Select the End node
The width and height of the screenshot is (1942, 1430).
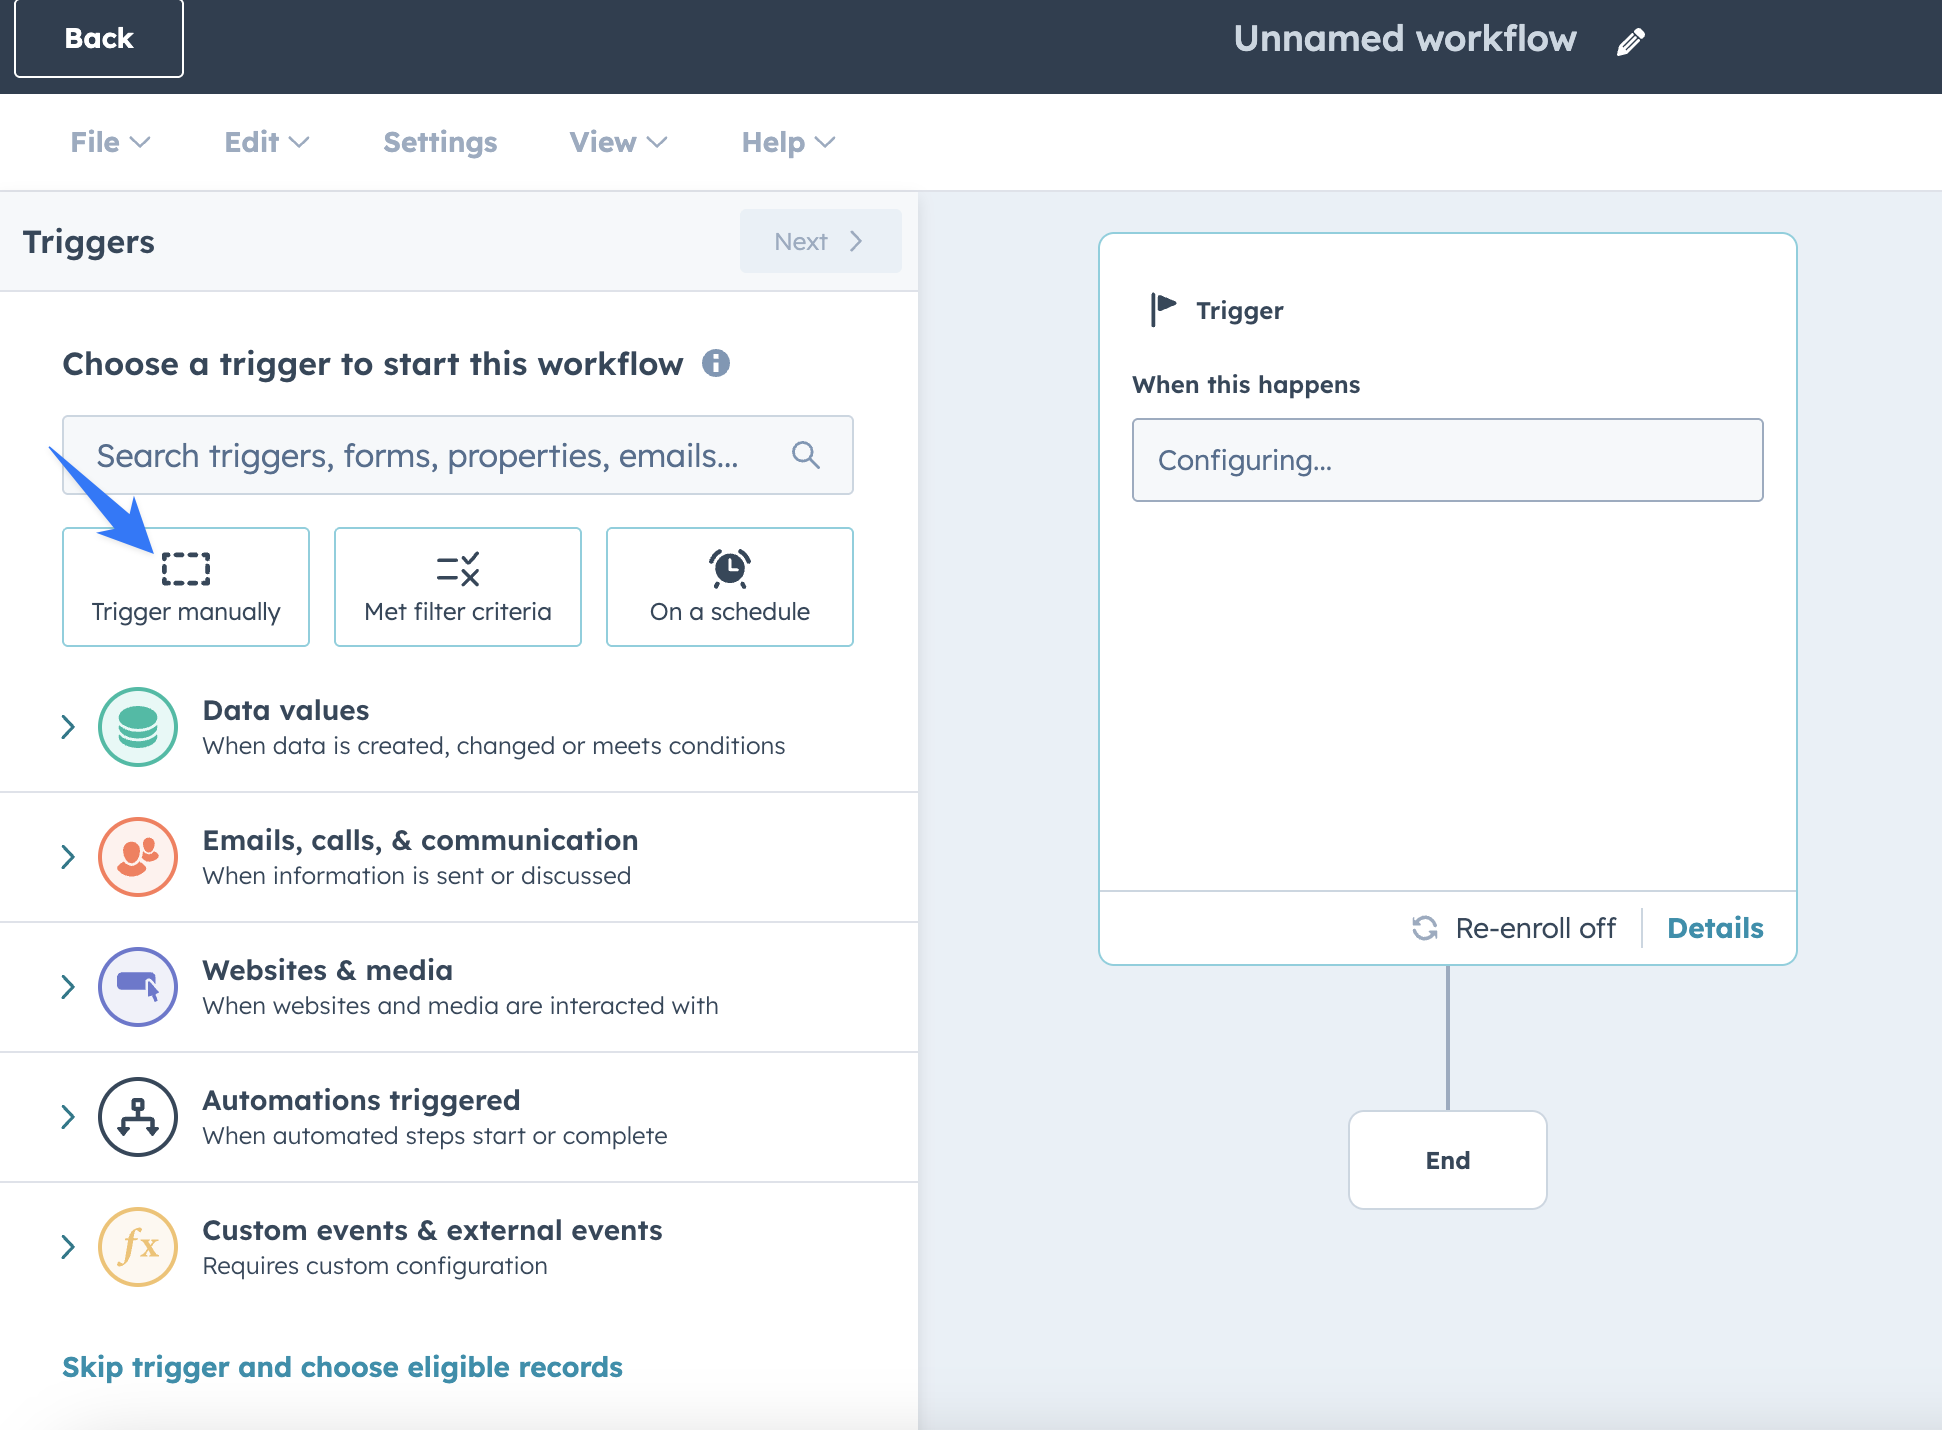(x=1447, y=1160)
